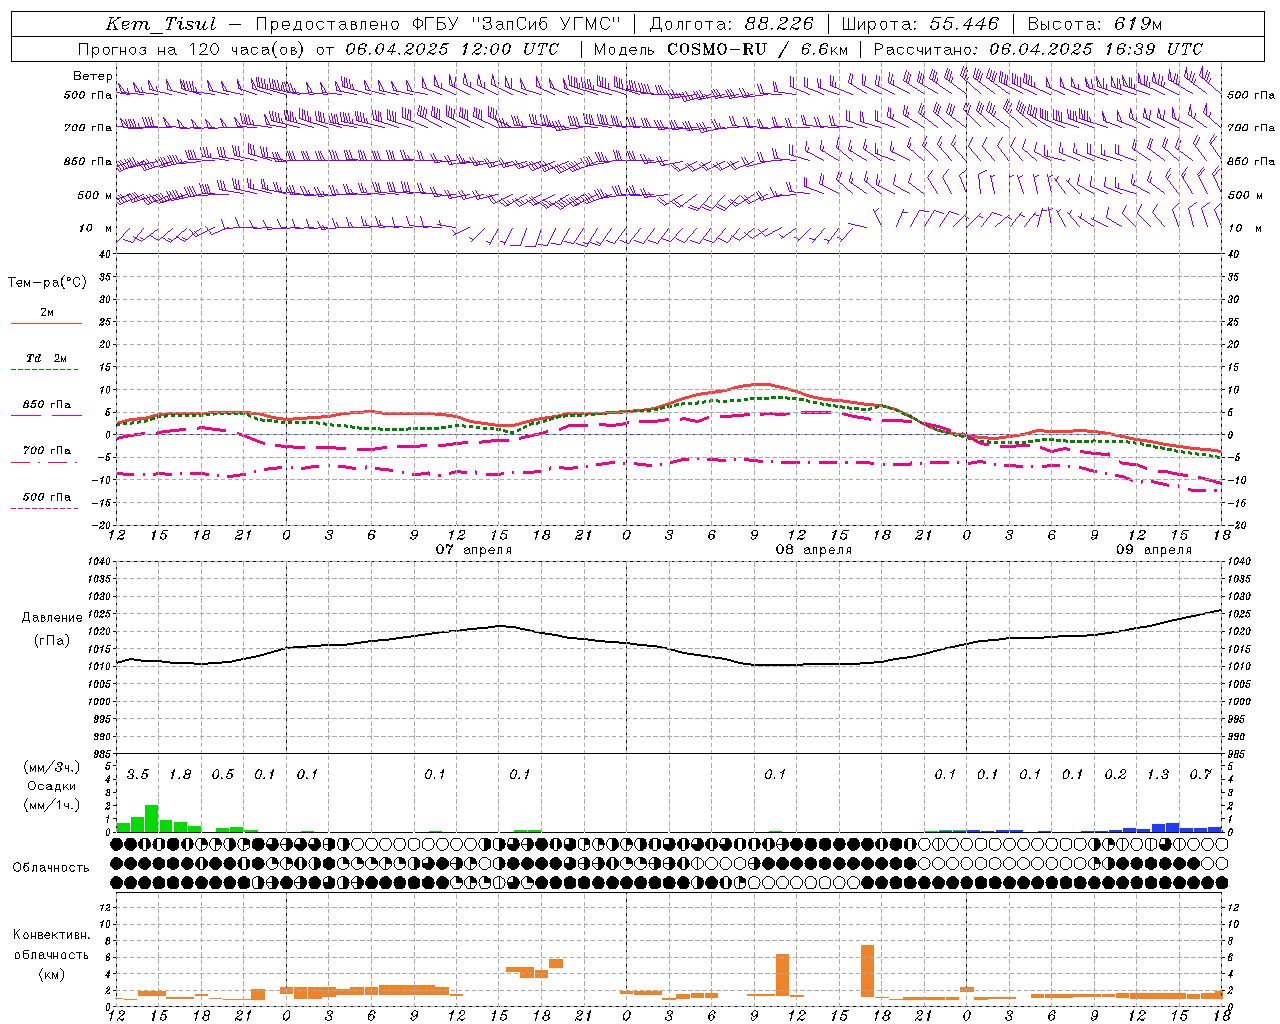Image resolution: width=1280 pixels, height=1024 pixels.
Task: Select forecast start time 06.04.2025 12:00 UTC
Action: coord(452,49)
